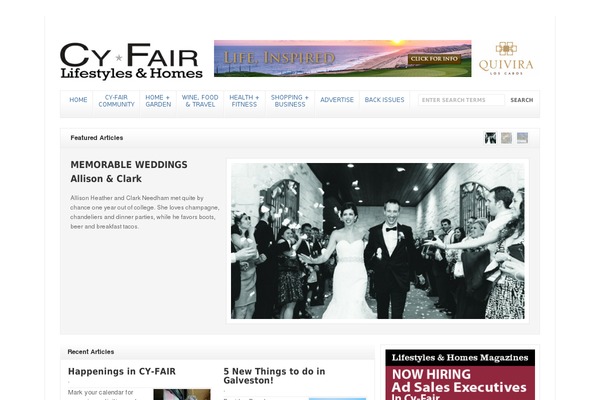Screen dimensions: 600x400
Task: Open the Memorable Weddings article heading
Action: 129,165
